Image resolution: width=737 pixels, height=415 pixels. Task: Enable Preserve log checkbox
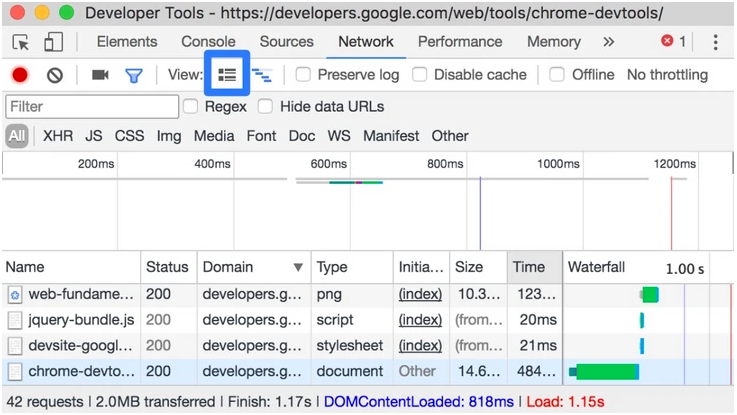coord(303,74)
